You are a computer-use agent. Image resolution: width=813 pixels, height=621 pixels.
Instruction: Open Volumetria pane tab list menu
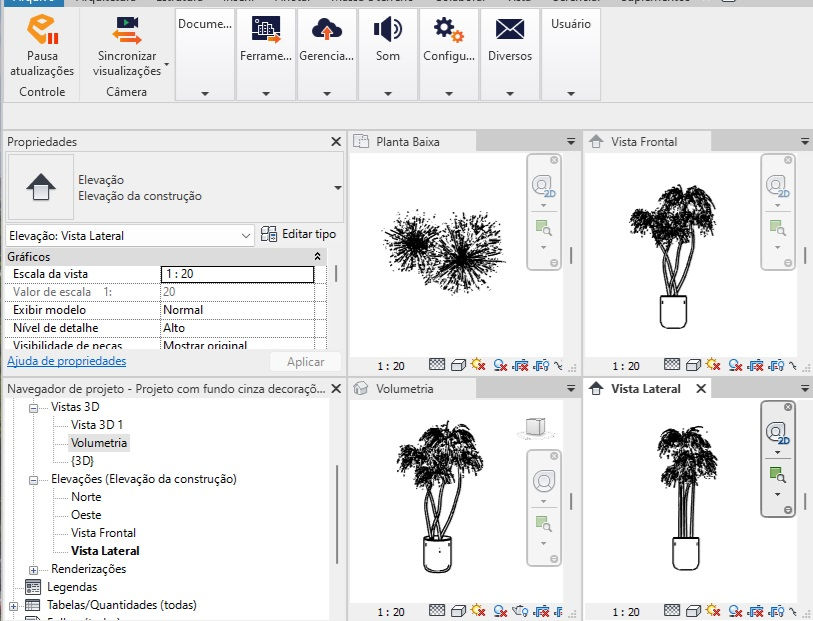(571, 388)
